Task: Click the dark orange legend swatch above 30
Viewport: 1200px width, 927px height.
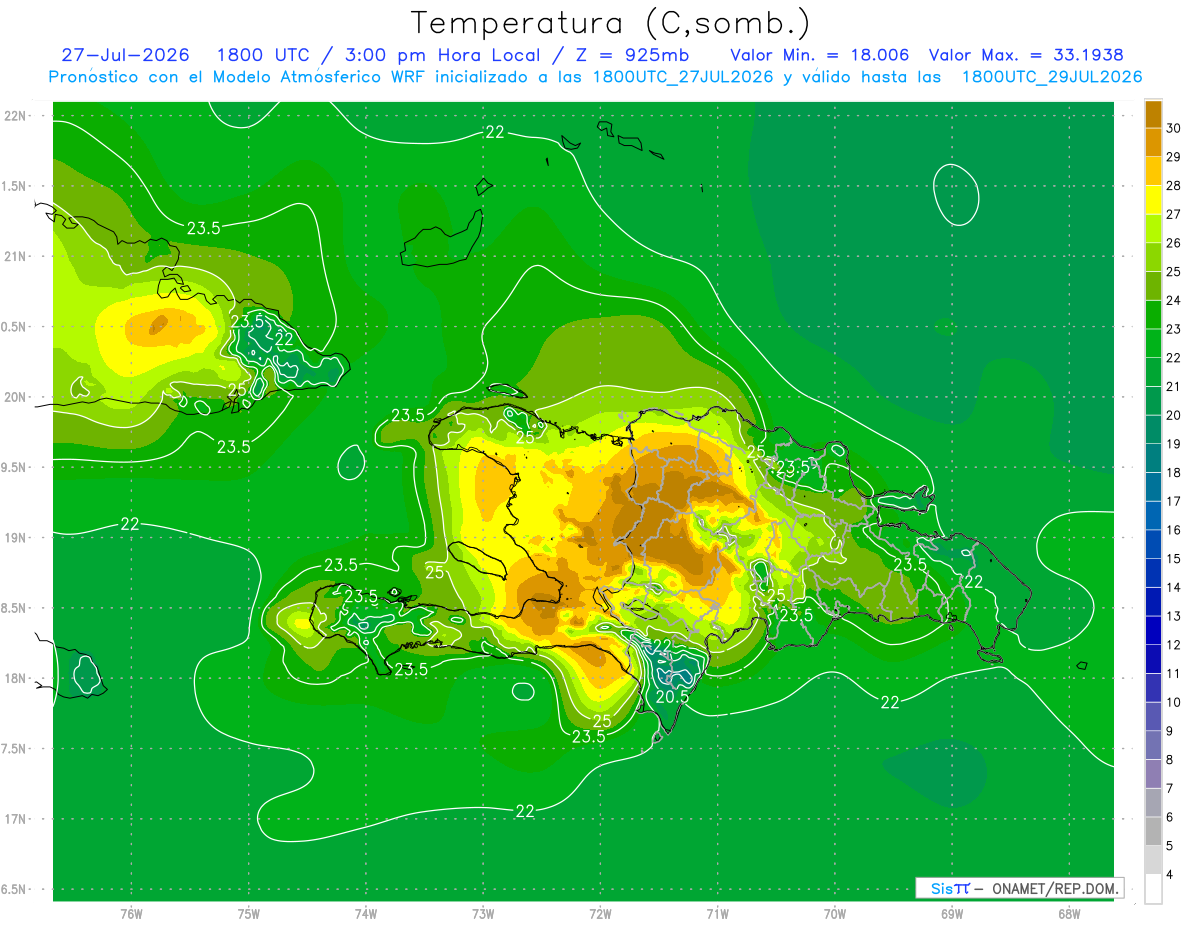Action: 1153,113
